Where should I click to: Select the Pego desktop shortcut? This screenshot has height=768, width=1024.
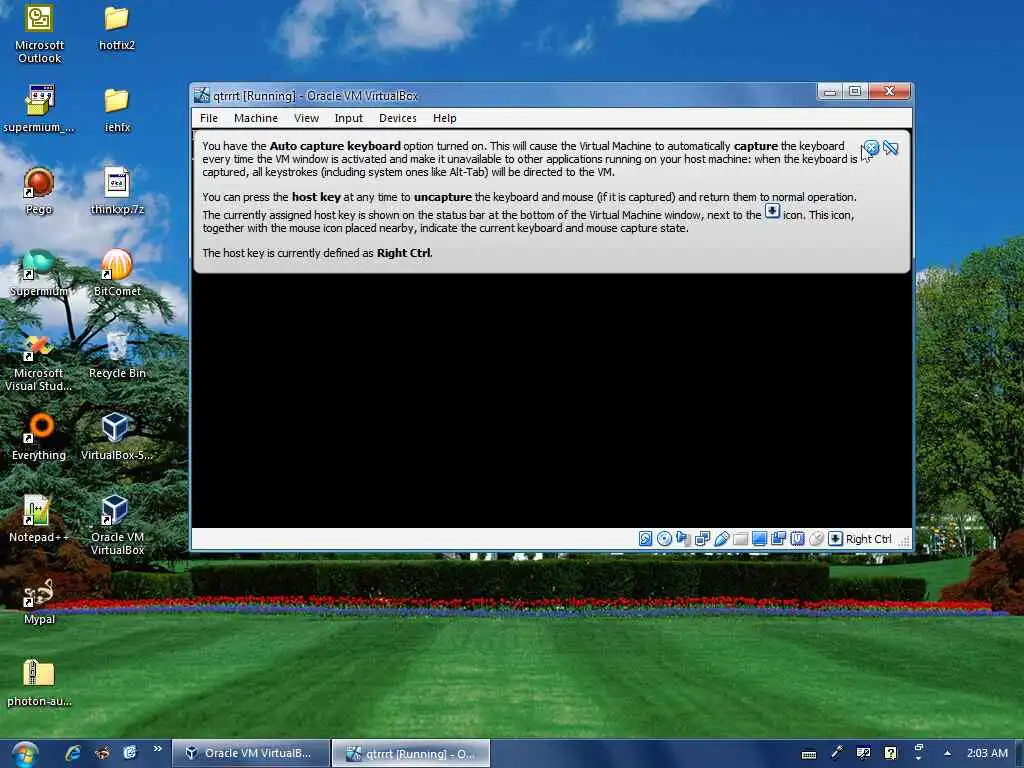click(x=39, y=191)
